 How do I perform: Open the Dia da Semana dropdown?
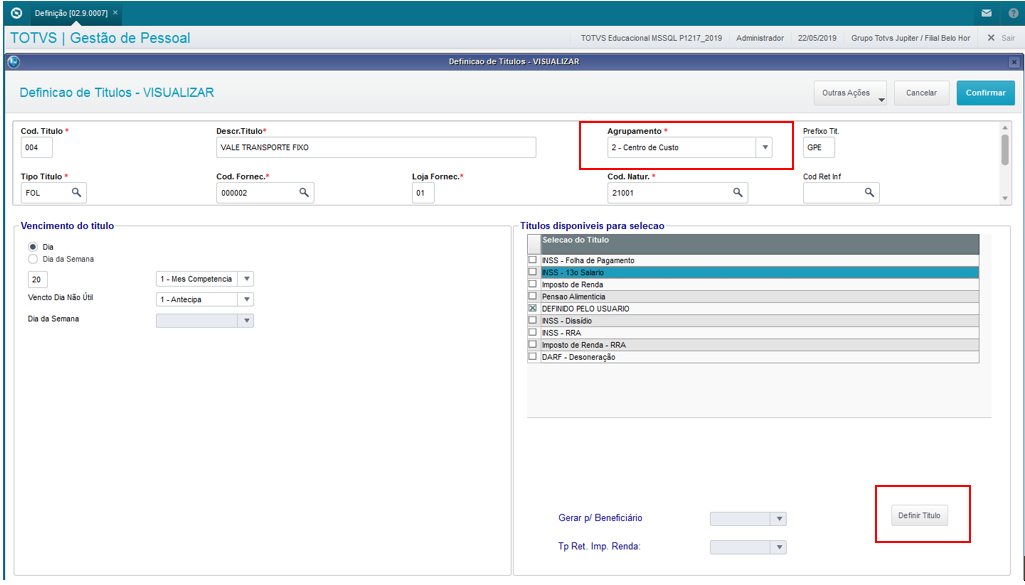(x=246, y=320)
